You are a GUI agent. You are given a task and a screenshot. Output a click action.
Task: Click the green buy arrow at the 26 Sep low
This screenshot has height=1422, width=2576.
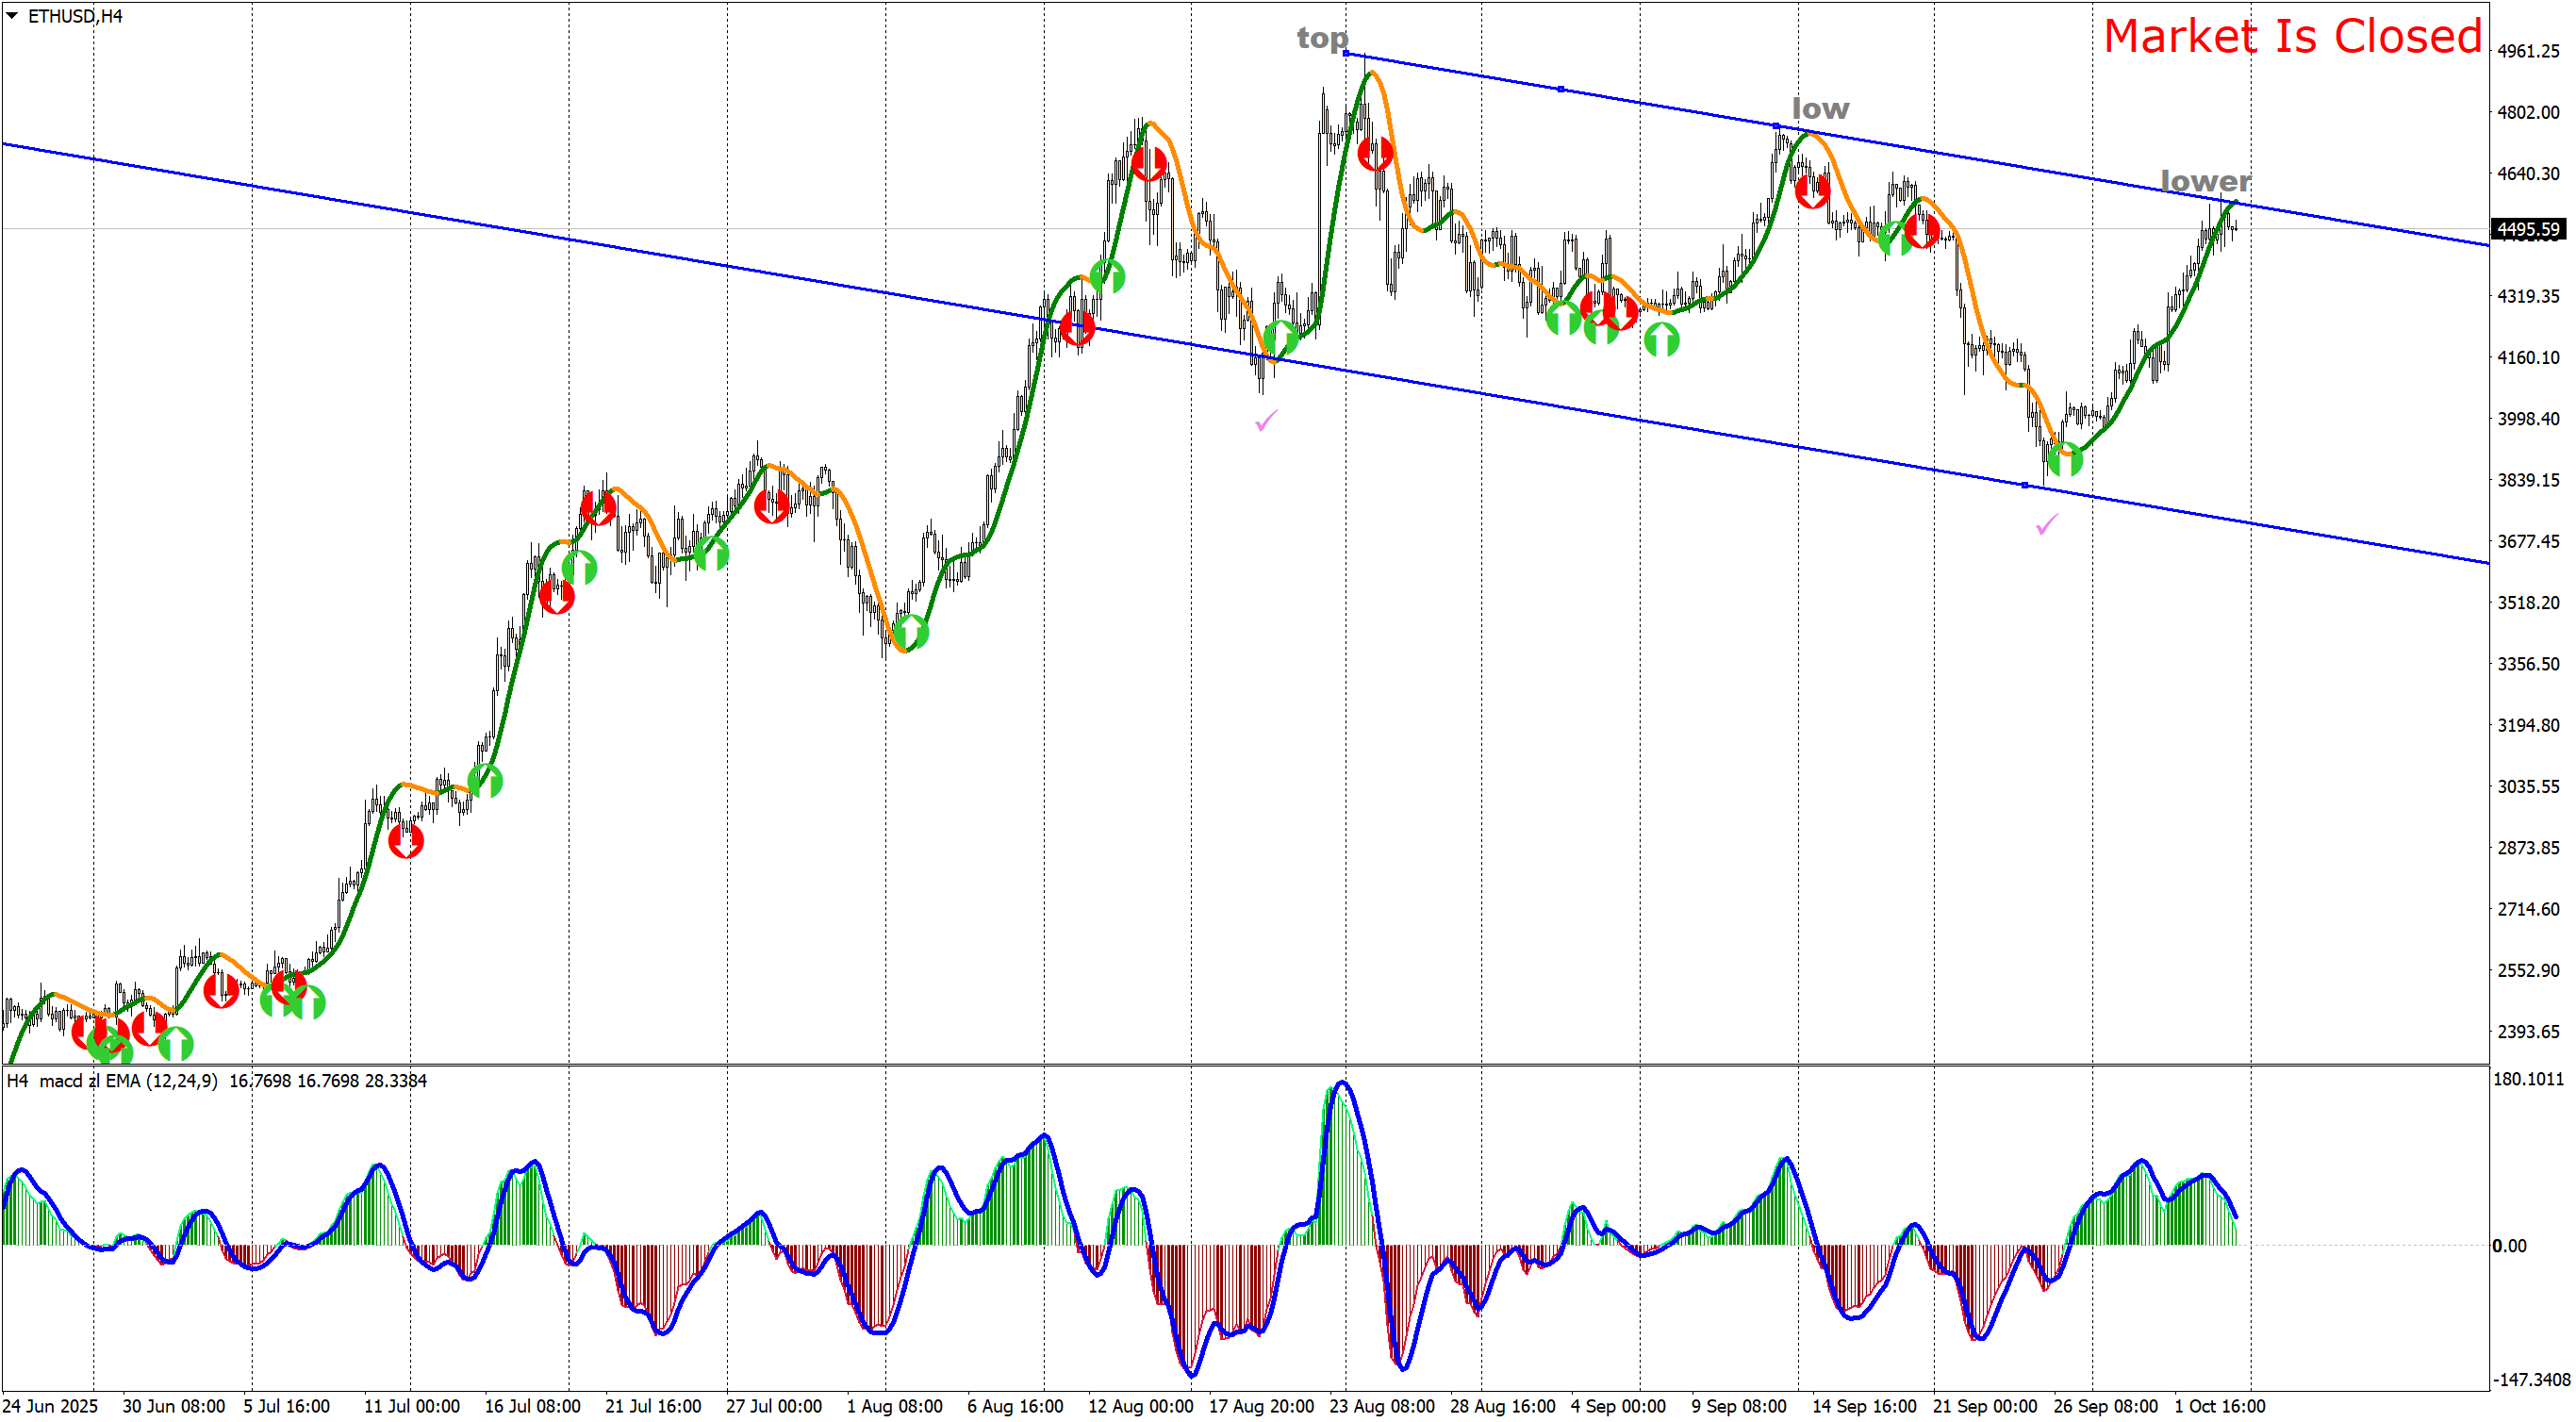pos(2064,460)
